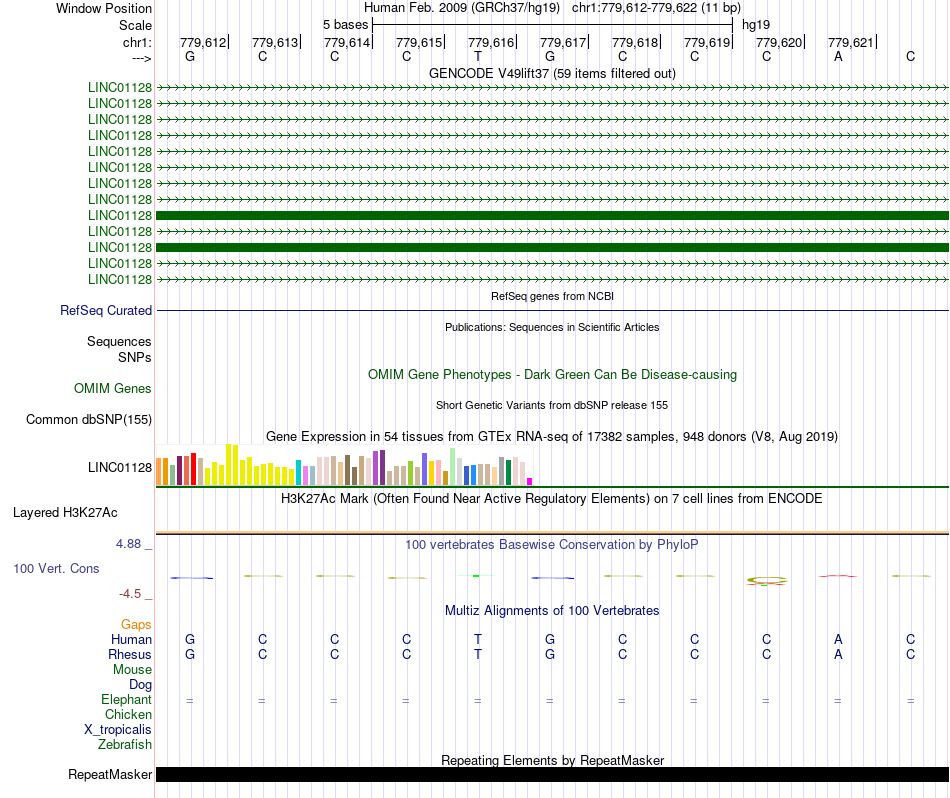950x798 pixels.
Task: Select the Dog alignment row label
Action: coord(140,685)
